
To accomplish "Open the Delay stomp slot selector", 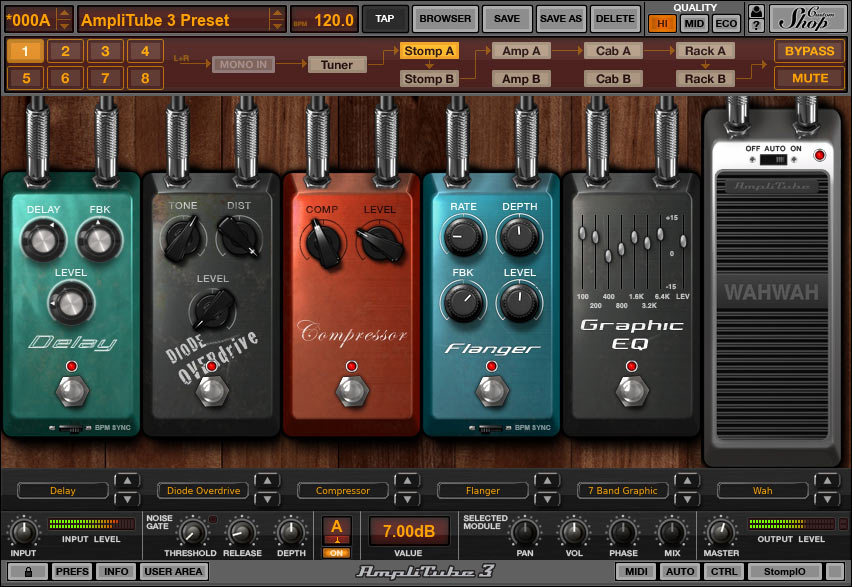I will coord(63,491).
